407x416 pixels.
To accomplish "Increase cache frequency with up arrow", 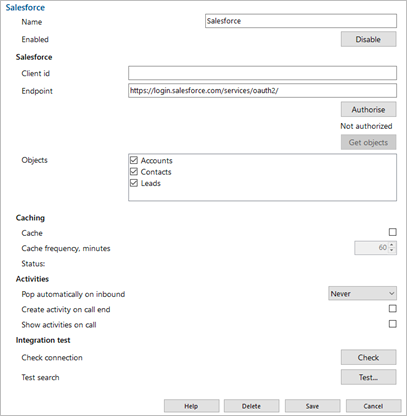I will [x=392, y=245].
